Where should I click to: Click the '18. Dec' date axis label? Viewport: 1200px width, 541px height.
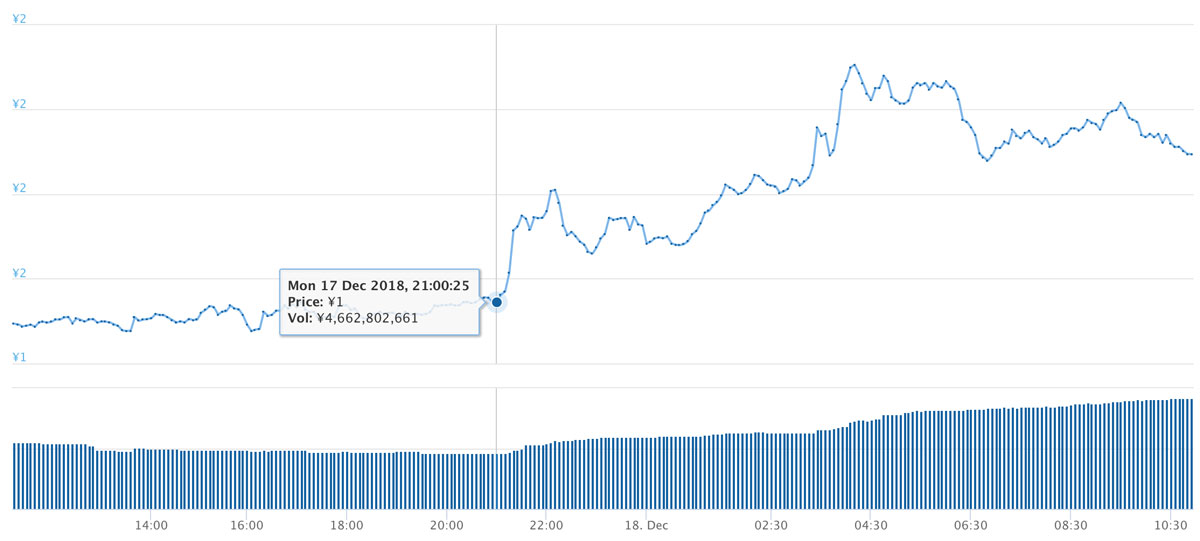click(x=646, y=525)
